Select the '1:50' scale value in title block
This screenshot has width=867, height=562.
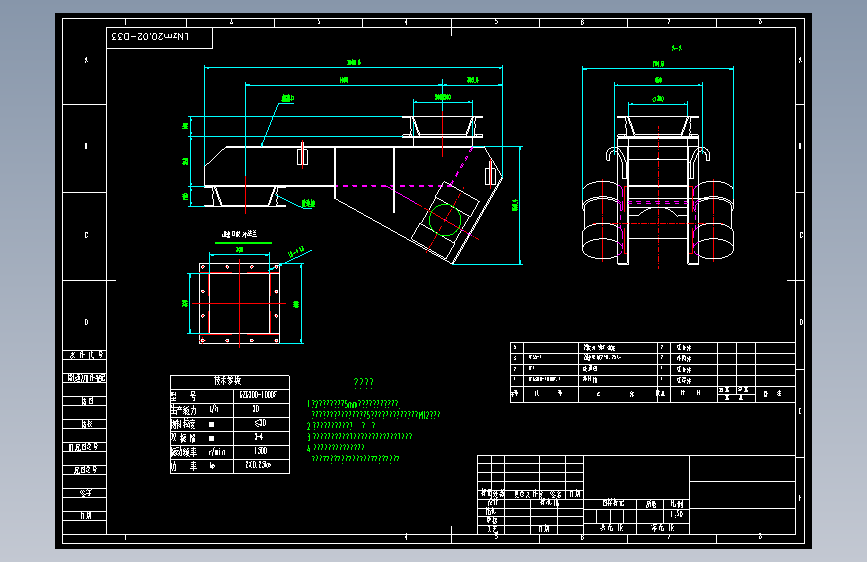coord(677,514)
